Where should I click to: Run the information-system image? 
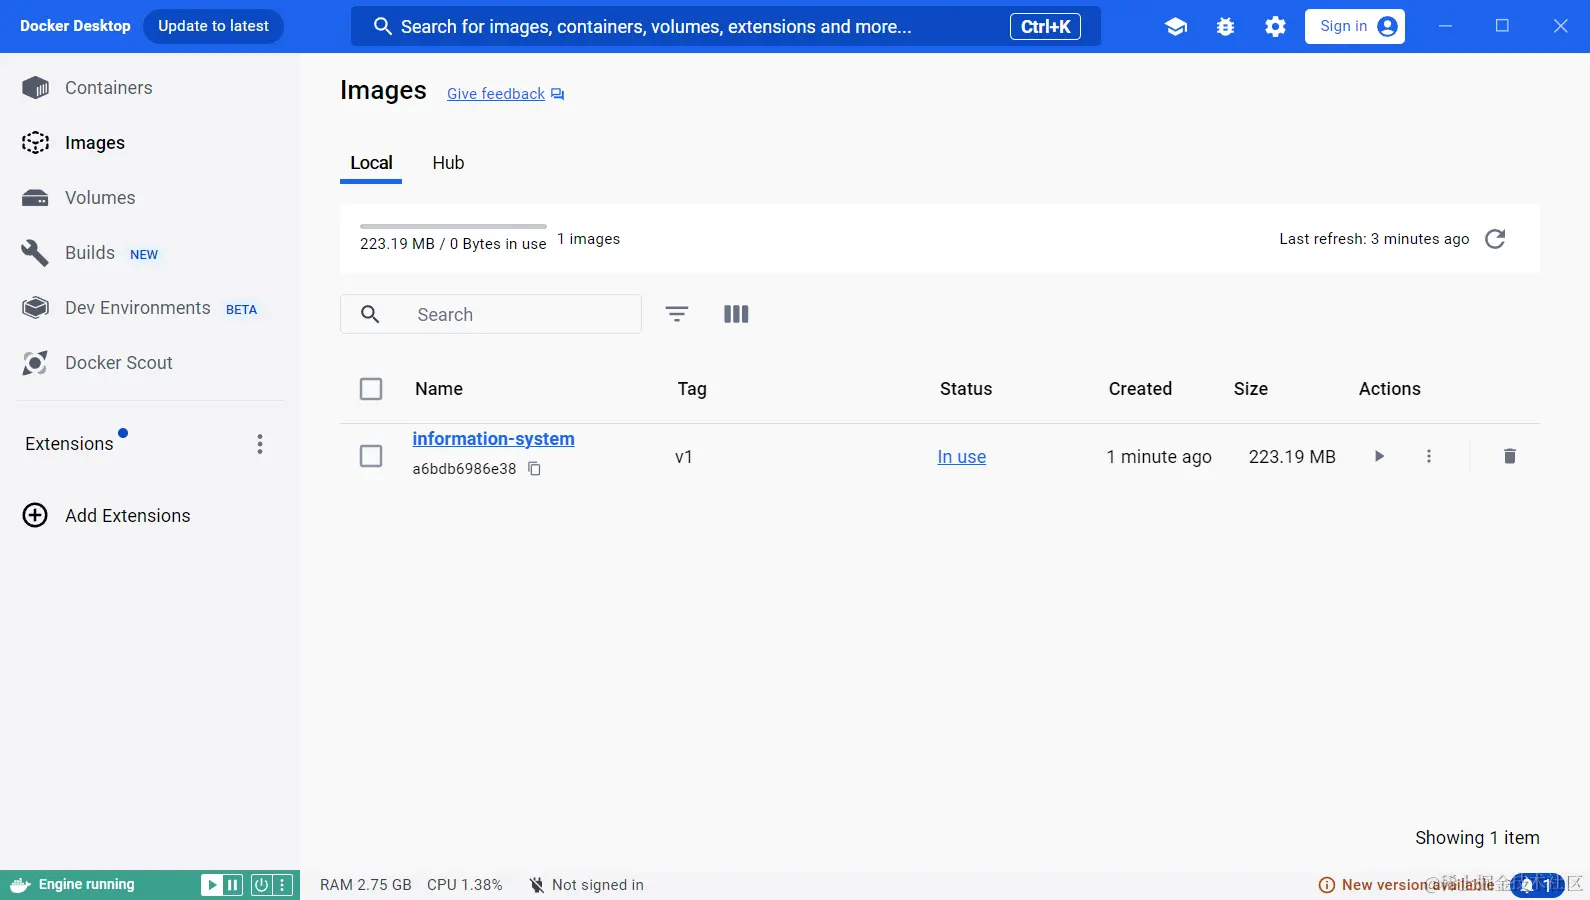(x=1379, y=456)
